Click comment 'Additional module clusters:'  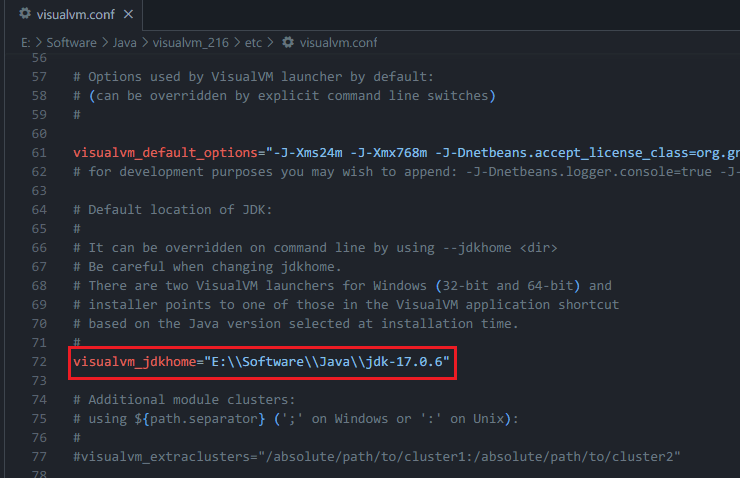coord(192,400)
